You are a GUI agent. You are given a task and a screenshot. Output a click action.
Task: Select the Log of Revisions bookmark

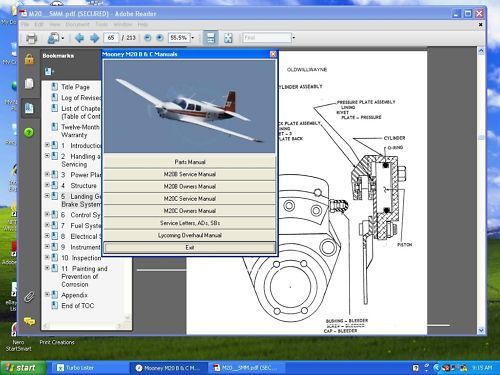point(81,98)
